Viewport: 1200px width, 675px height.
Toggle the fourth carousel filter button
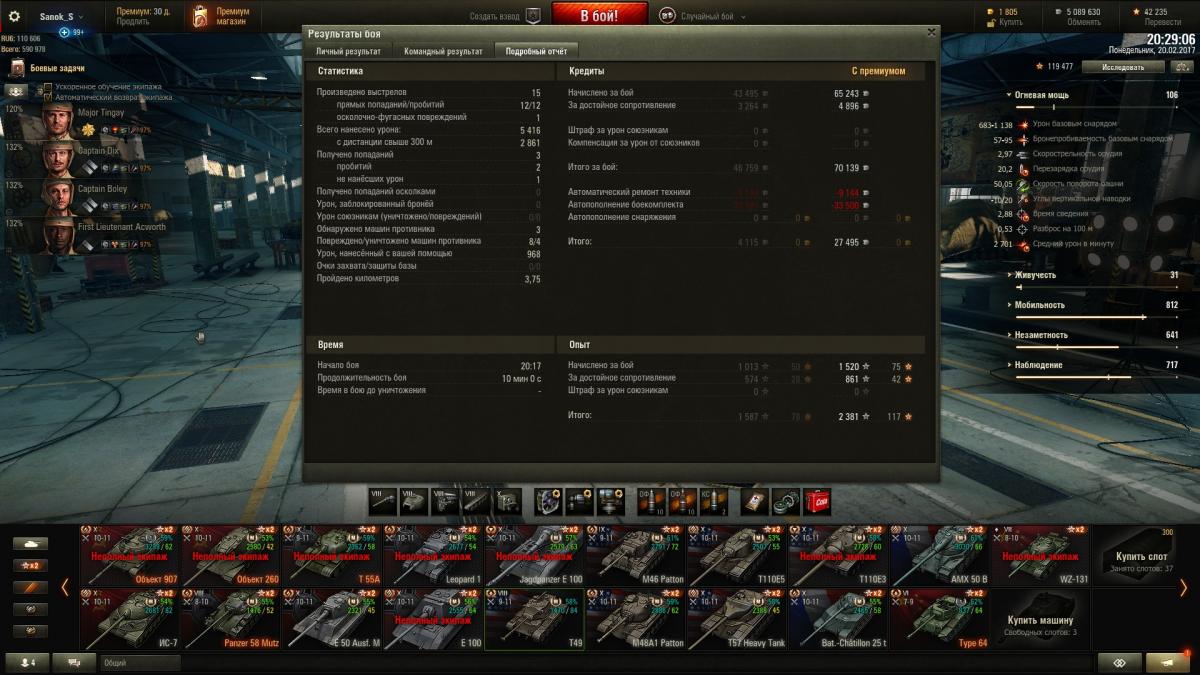point(30,609)
